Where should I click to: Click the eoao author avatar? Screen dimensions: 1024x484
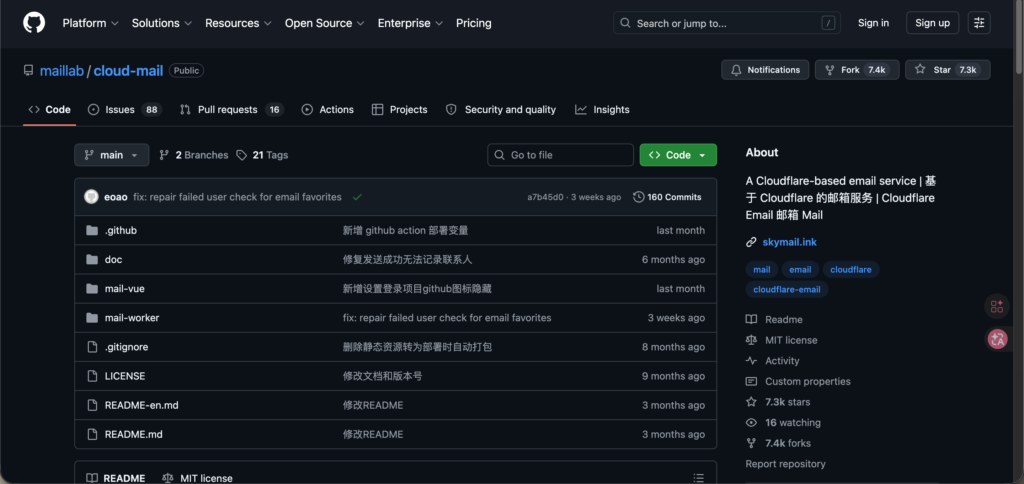pos(92,197)
